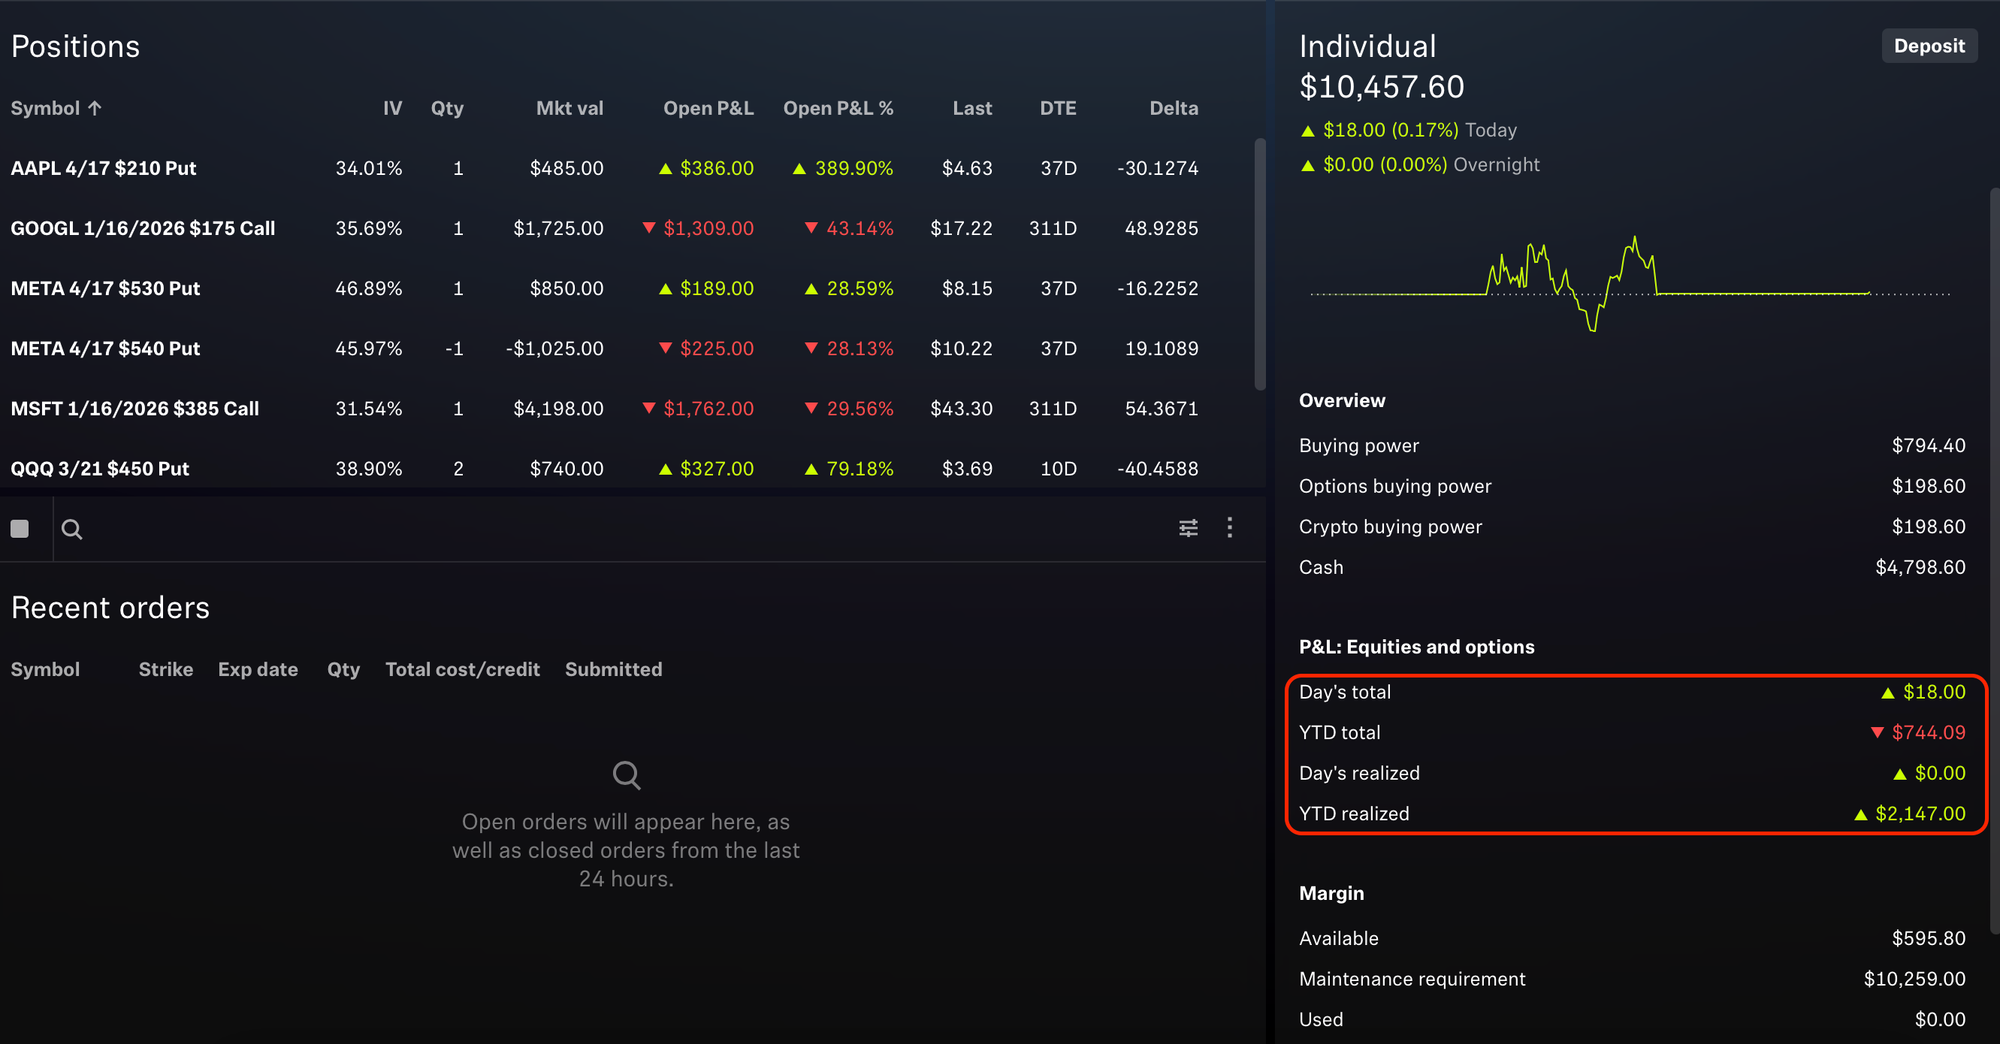Click the square stop icon beside search
The width and height of the screenshot is (2000, 1044).
pyautogui.click(x=20, y=529)
